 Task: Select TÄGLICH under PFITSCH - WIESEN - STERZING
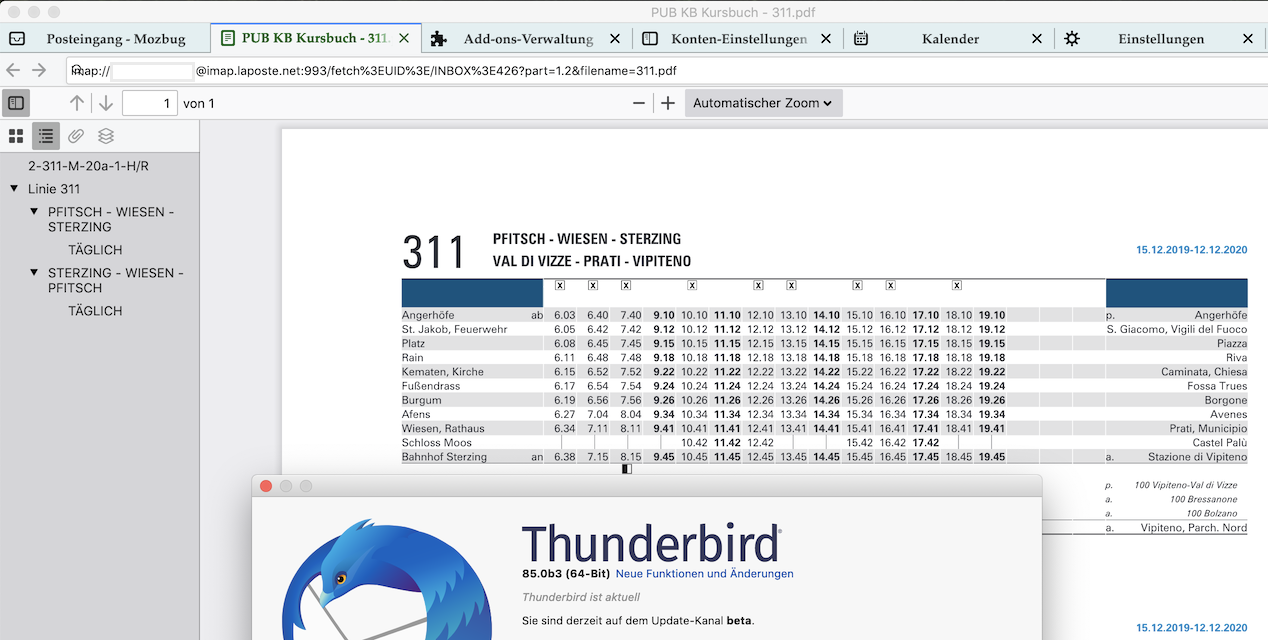tap(95, 250)
